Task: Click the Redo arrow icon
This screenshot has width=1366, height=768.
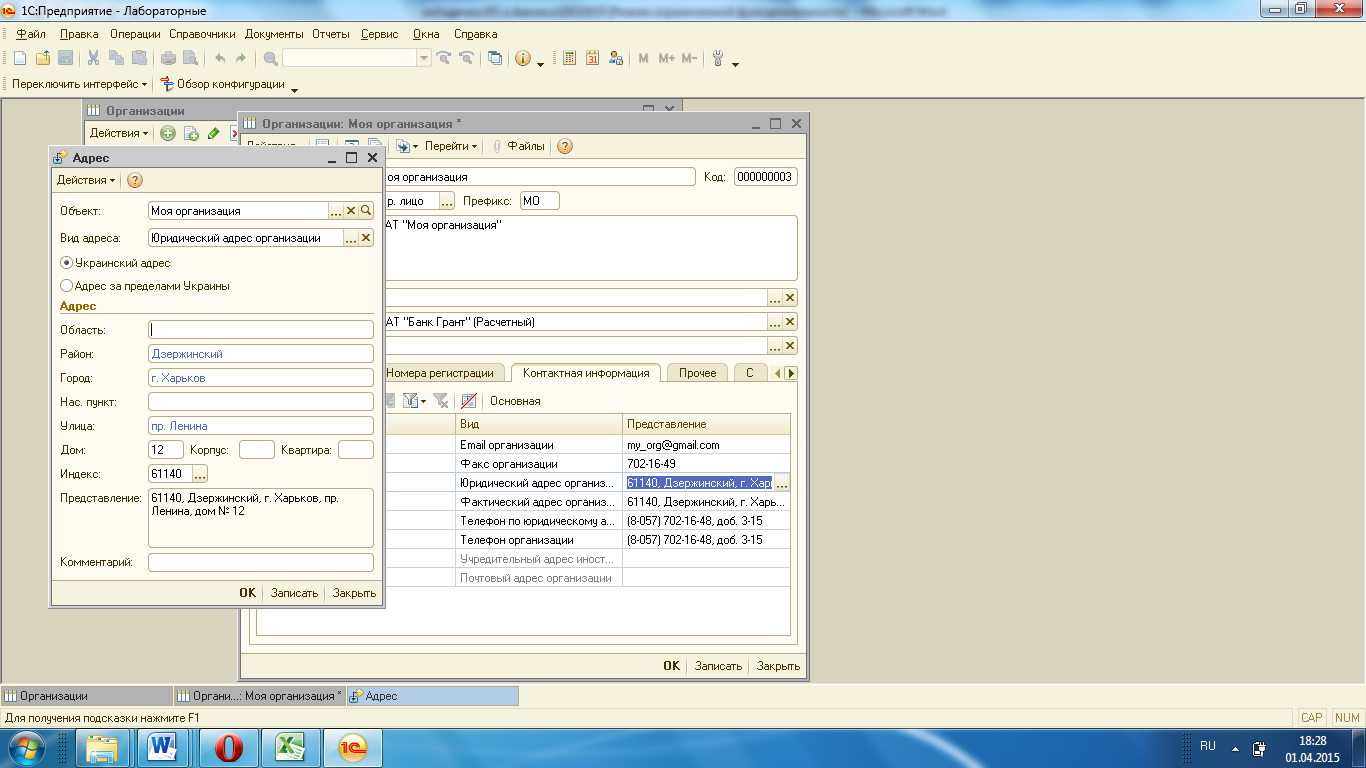Action: 241,59
